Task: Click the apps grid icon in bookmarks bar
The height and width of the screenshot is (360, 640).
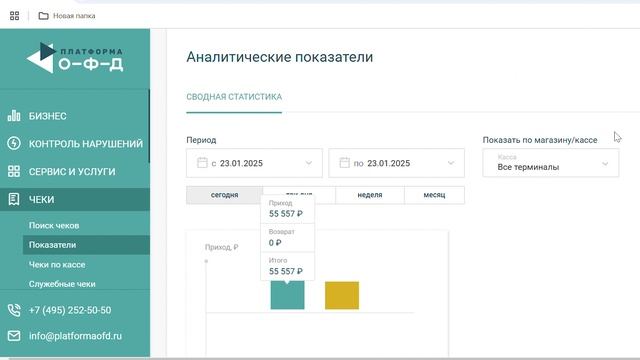Action: pos(14,16)
